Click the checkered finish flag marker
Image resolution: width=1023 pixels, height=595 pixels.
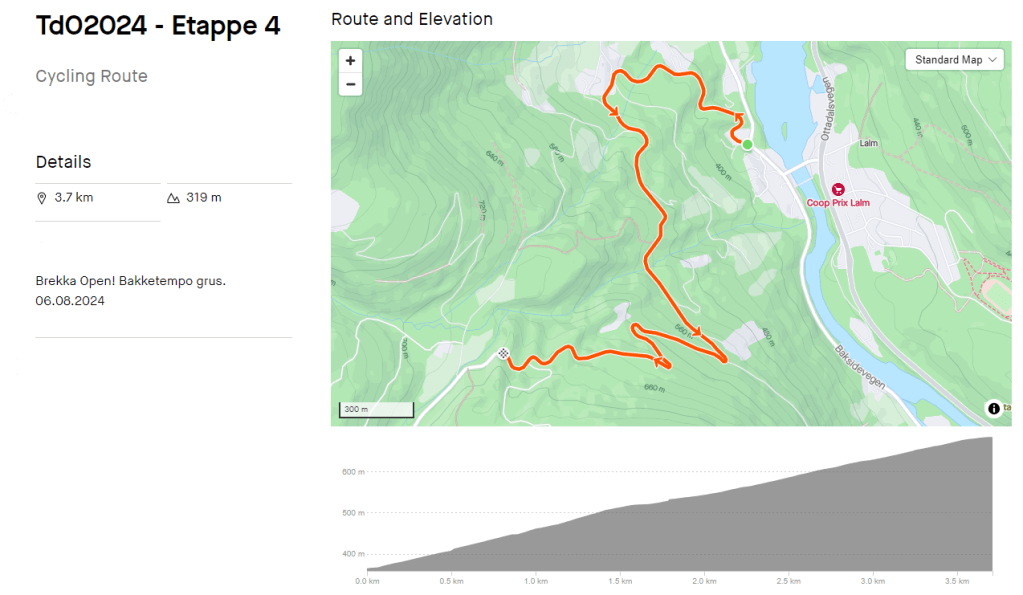point(503,354)
